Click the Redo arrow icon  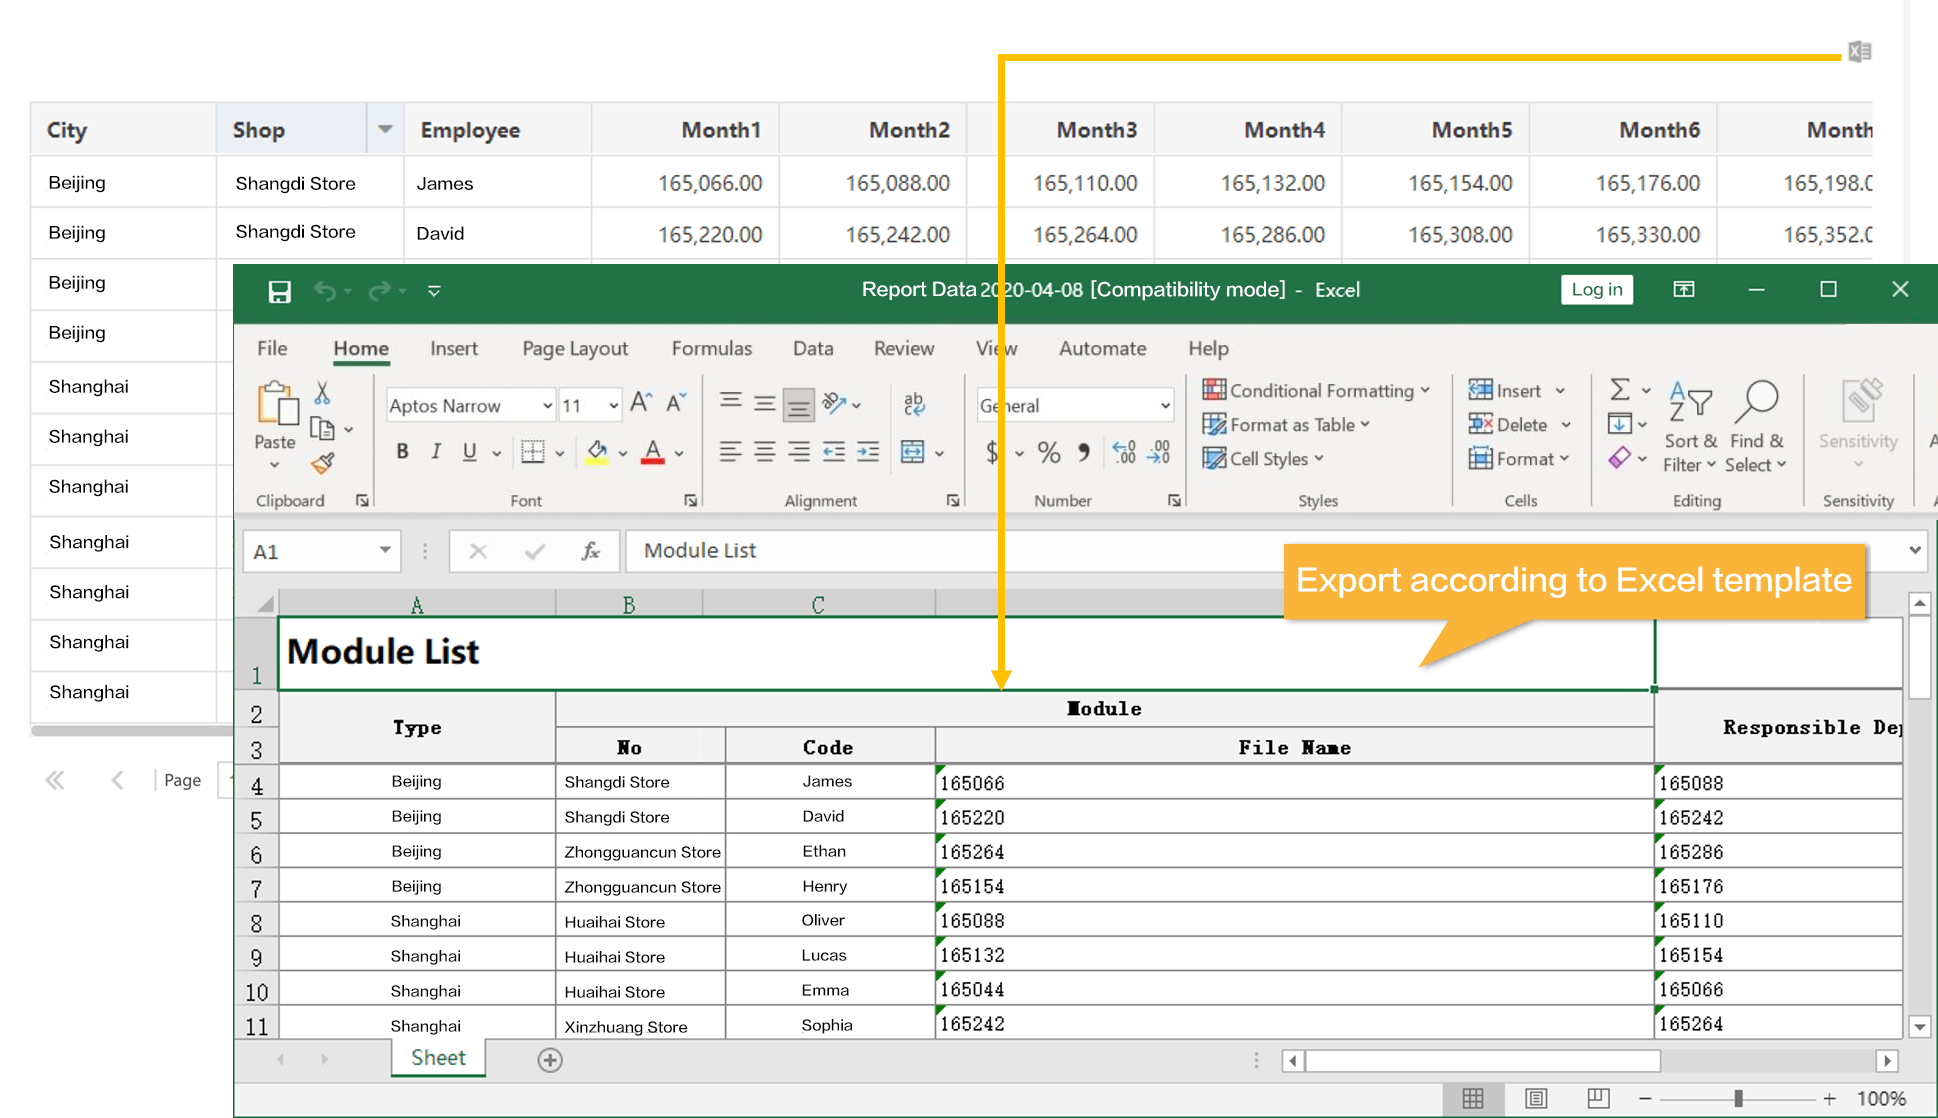click(x=379, y=291)
